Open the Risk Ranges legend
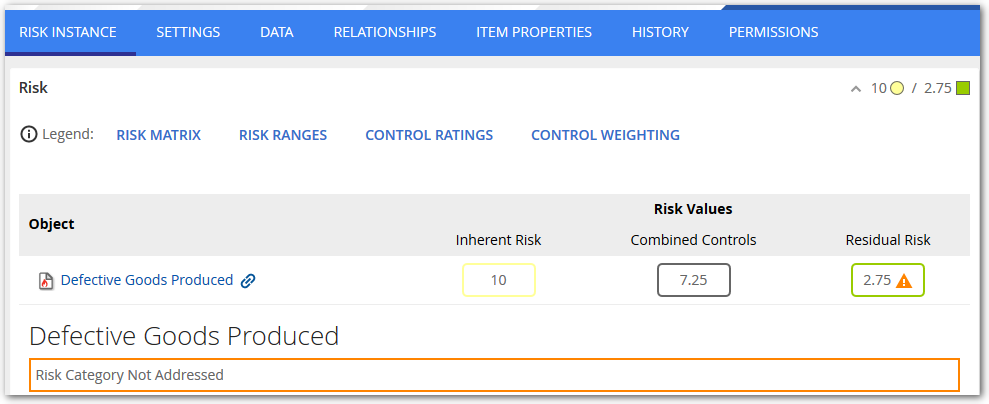Image resolution: width=989 pixels, height=404 pixels. pyautogui.click(x=283, y=135)
